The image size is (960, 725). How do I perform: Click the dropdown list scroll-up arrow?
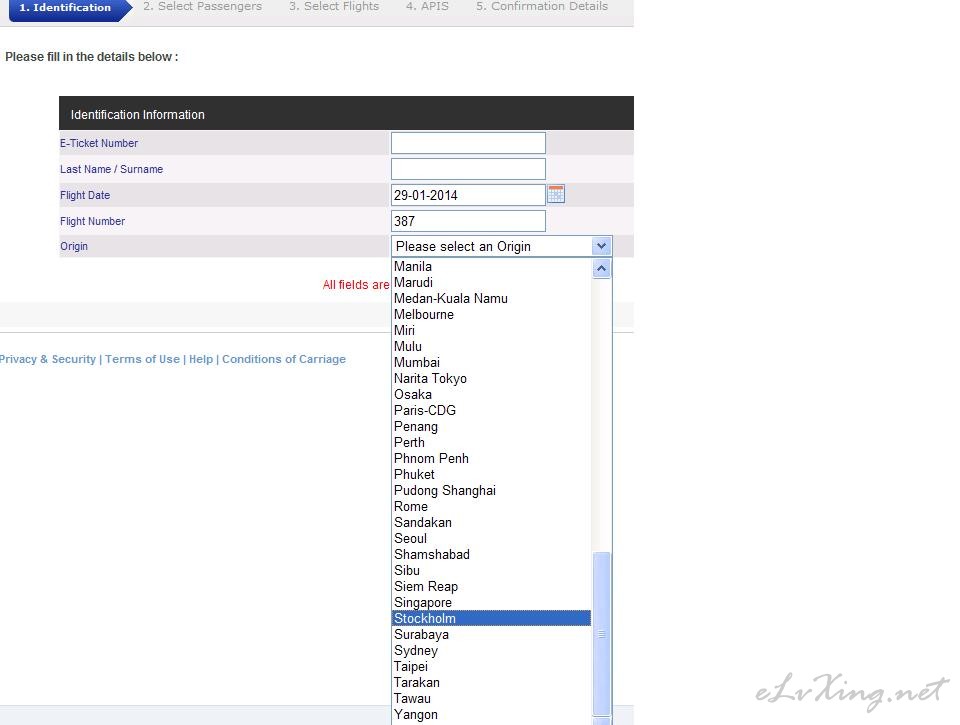[601, 268]
